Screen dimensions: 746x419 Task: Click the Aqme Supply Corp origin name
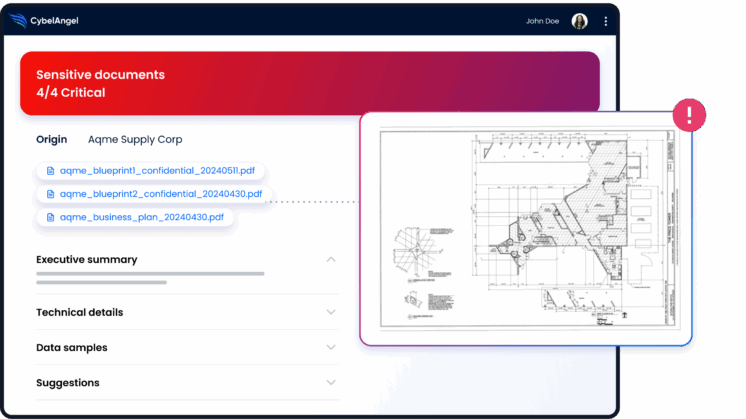coord(135,140)
